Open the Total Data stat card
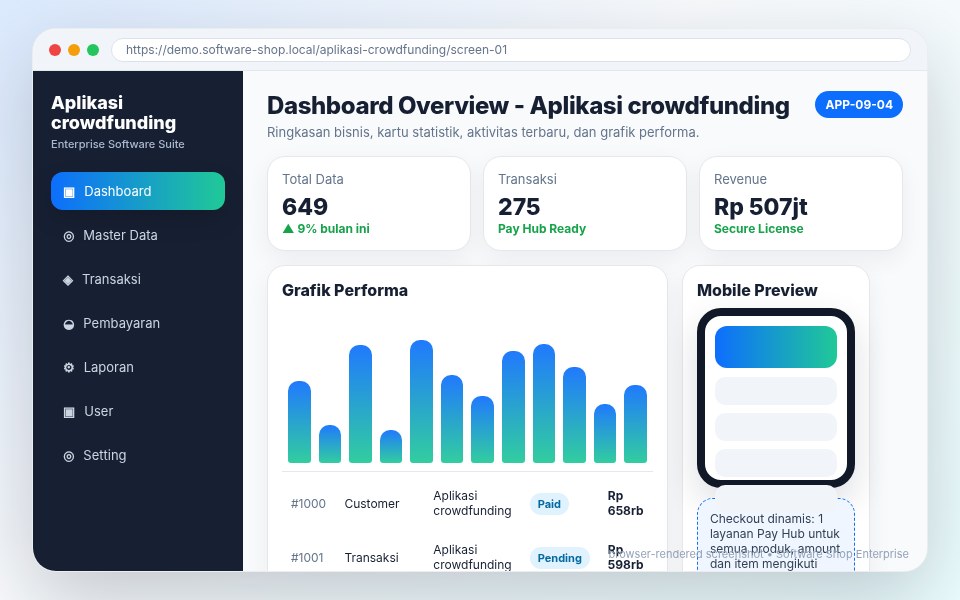 pyautogui.click(x=369, y=203)
